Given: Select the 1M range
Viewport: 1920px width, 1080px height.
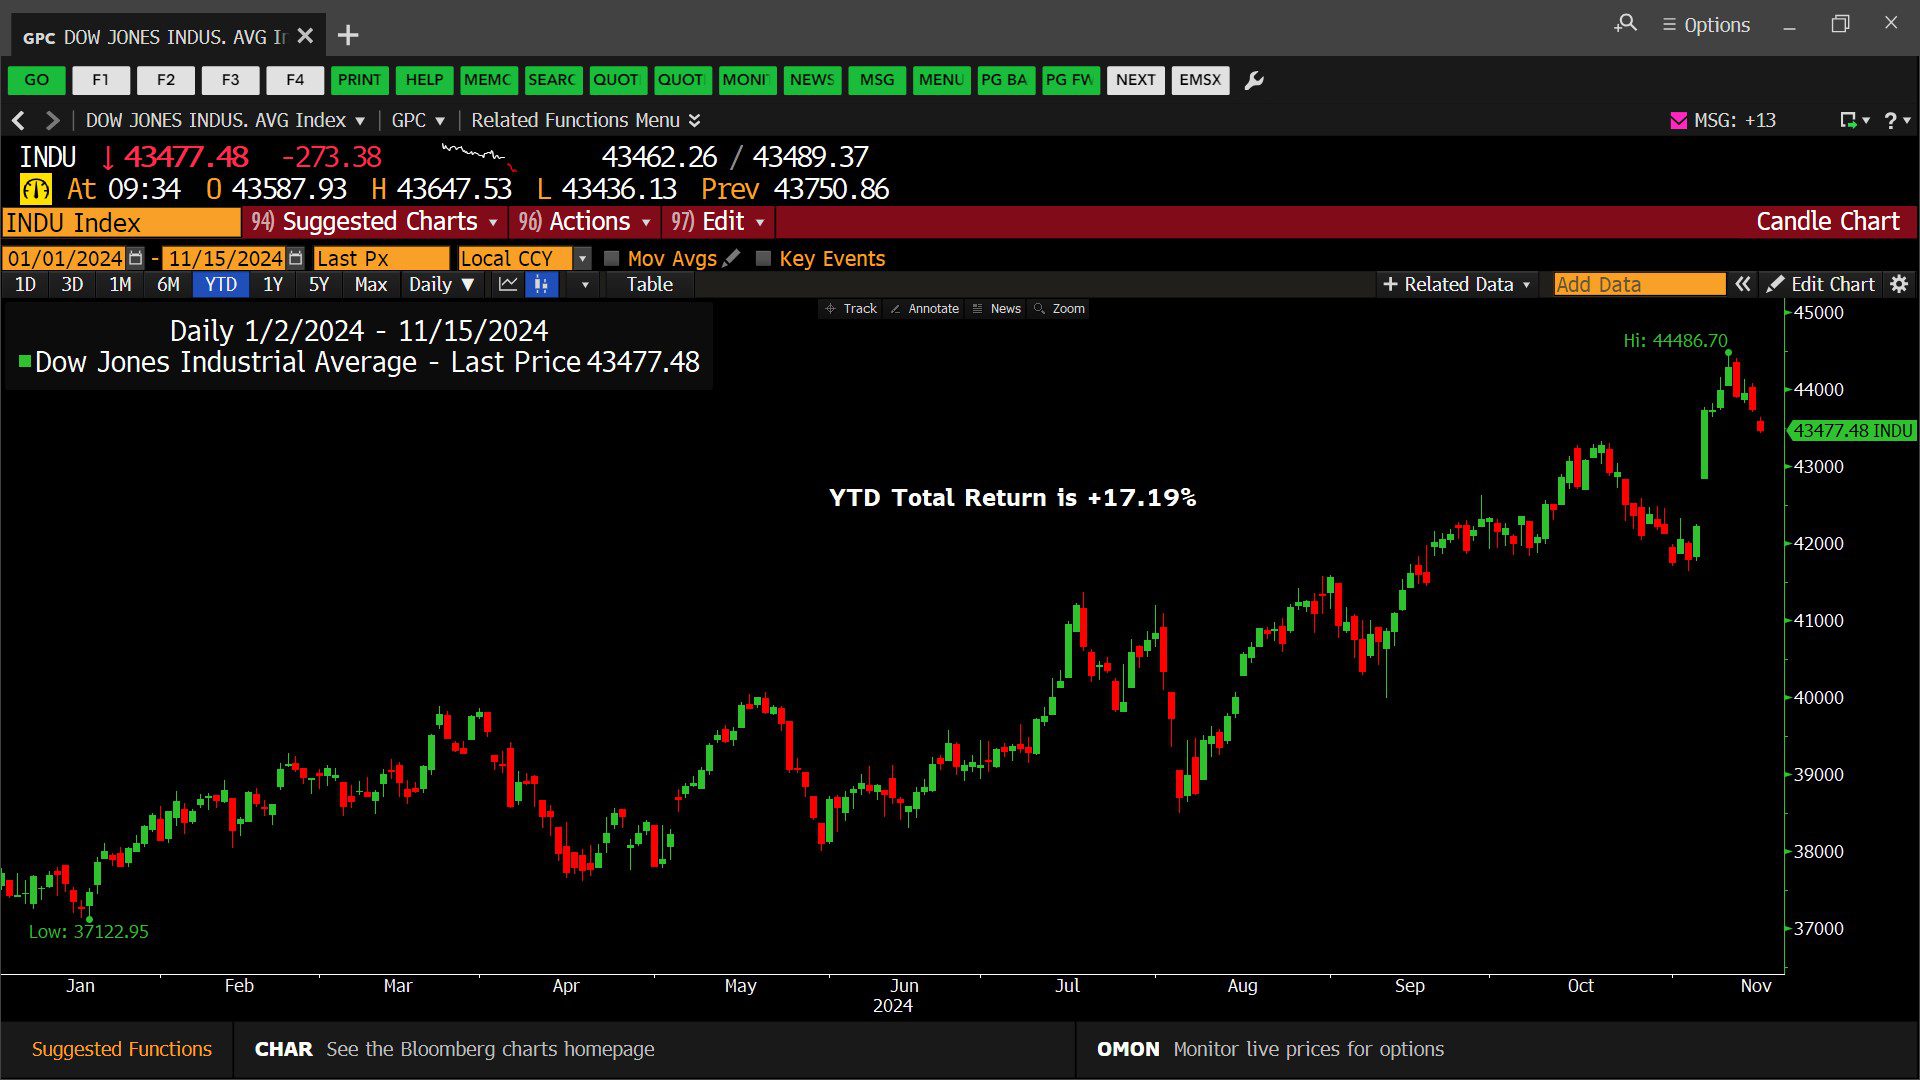Looking at the screenshot, I should tap(120, 284).
